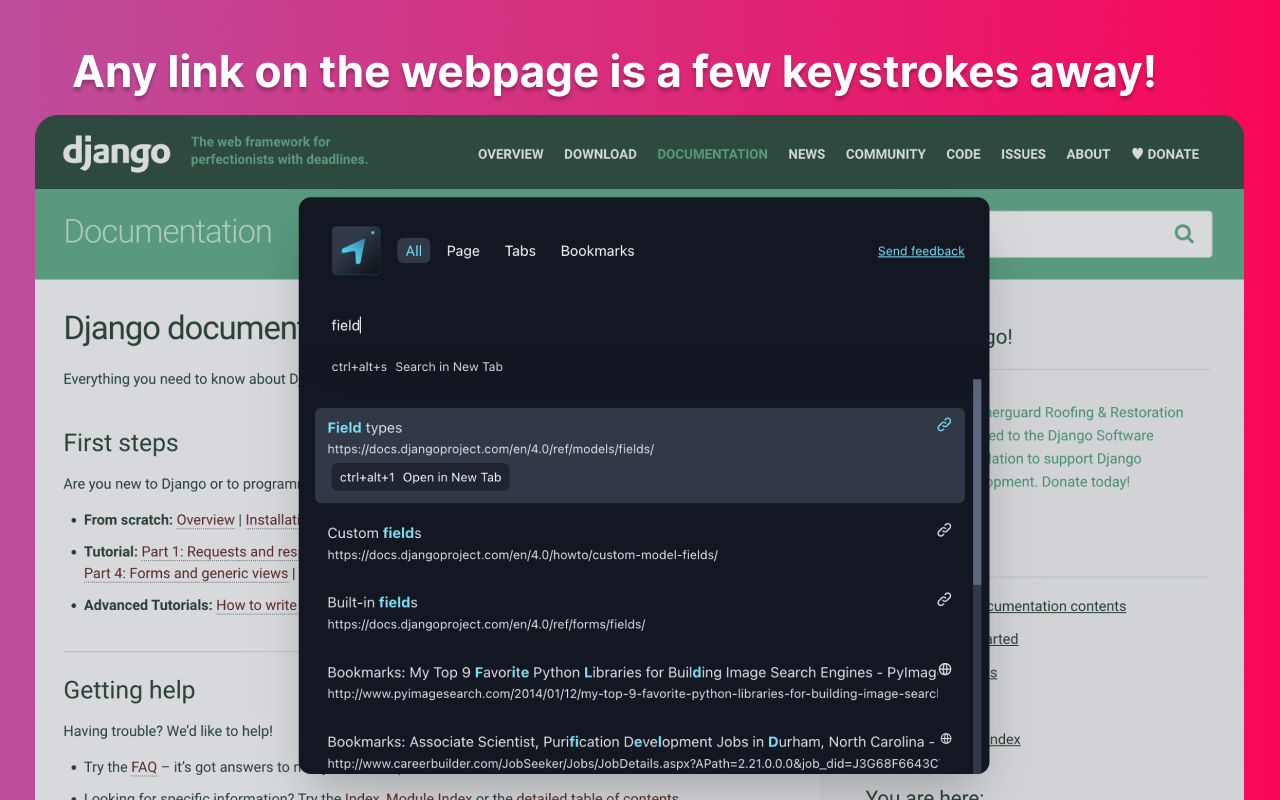1280x800 pixels.
Task: Click link icon beside Field types result
Action: 944,425
